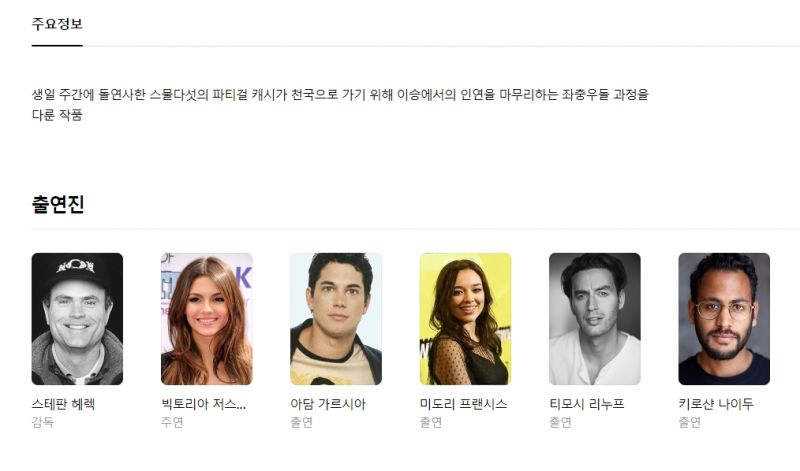Open 빅토리아 저스... cast photo

(207, 319)
